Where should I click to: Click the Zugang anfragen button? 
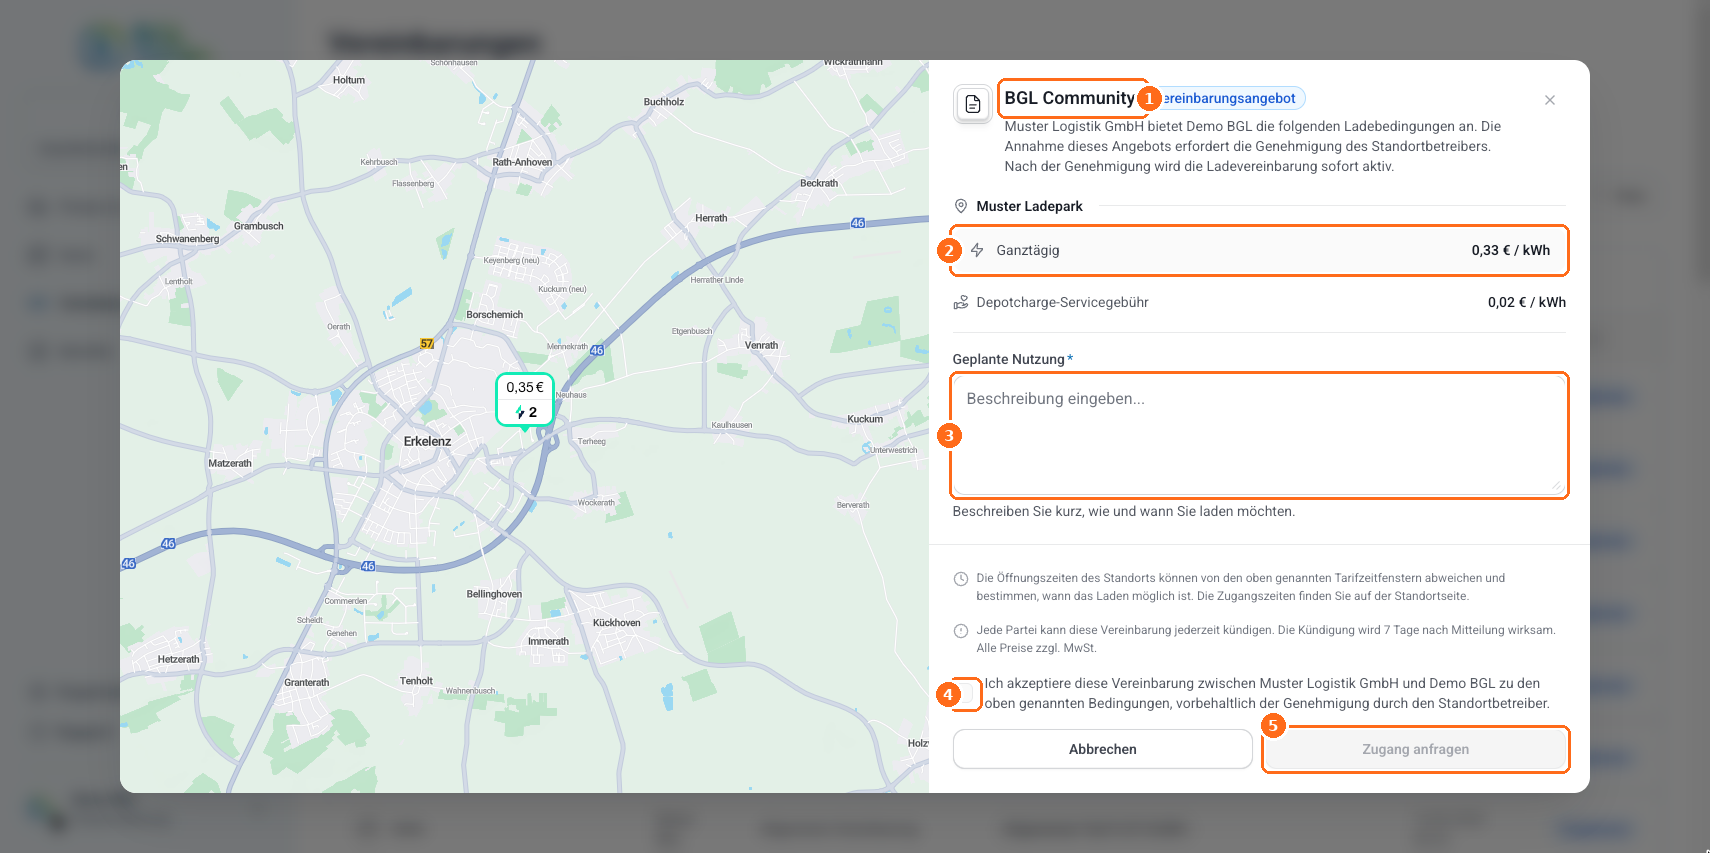1416,749
